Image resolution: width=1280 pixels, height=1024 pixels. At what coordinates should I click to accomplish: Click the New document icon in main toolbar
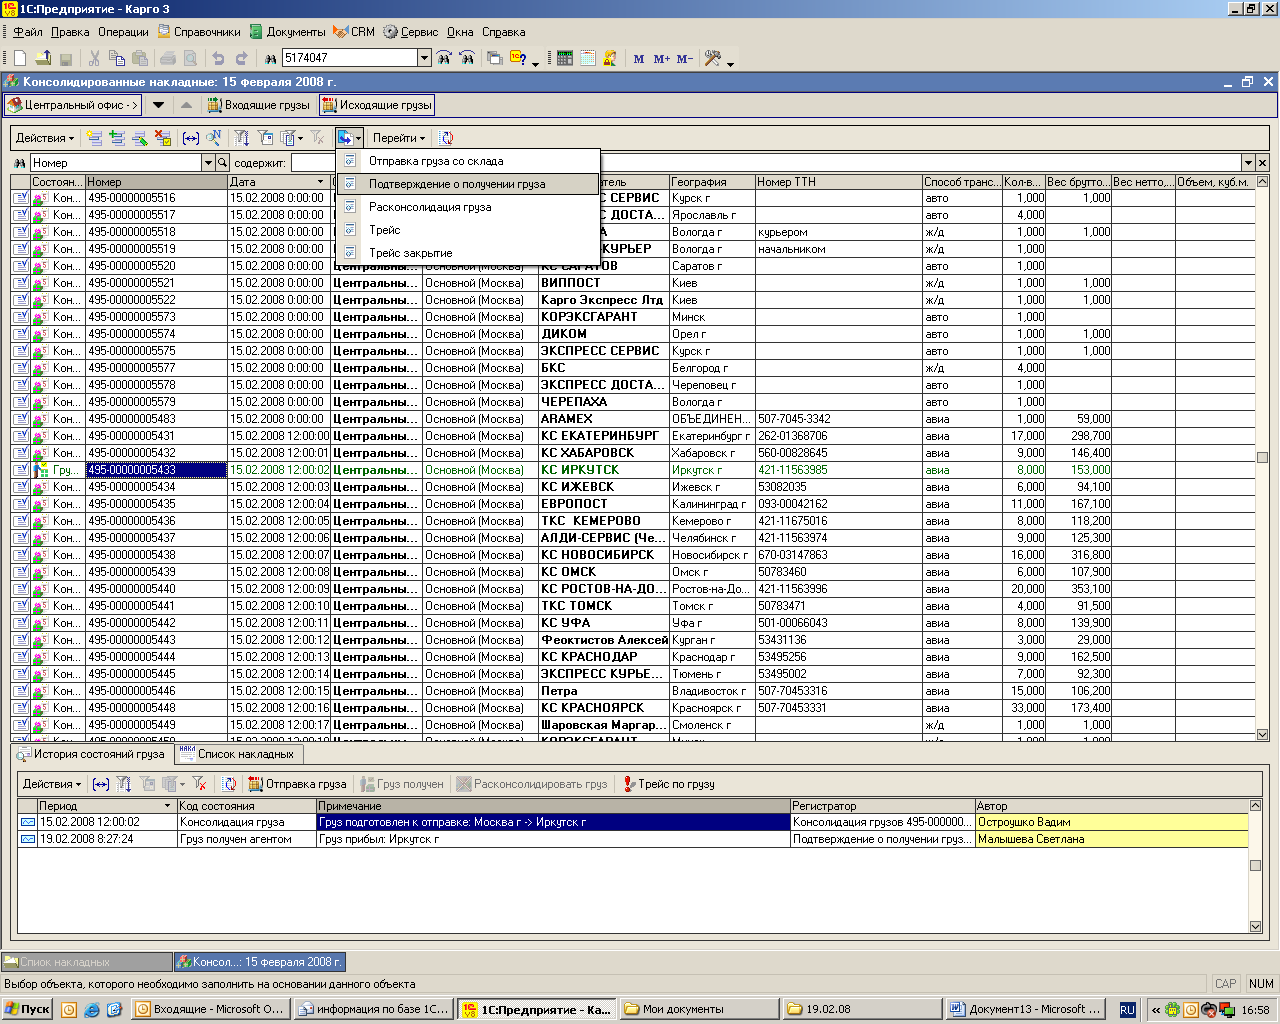coord(19,59)
